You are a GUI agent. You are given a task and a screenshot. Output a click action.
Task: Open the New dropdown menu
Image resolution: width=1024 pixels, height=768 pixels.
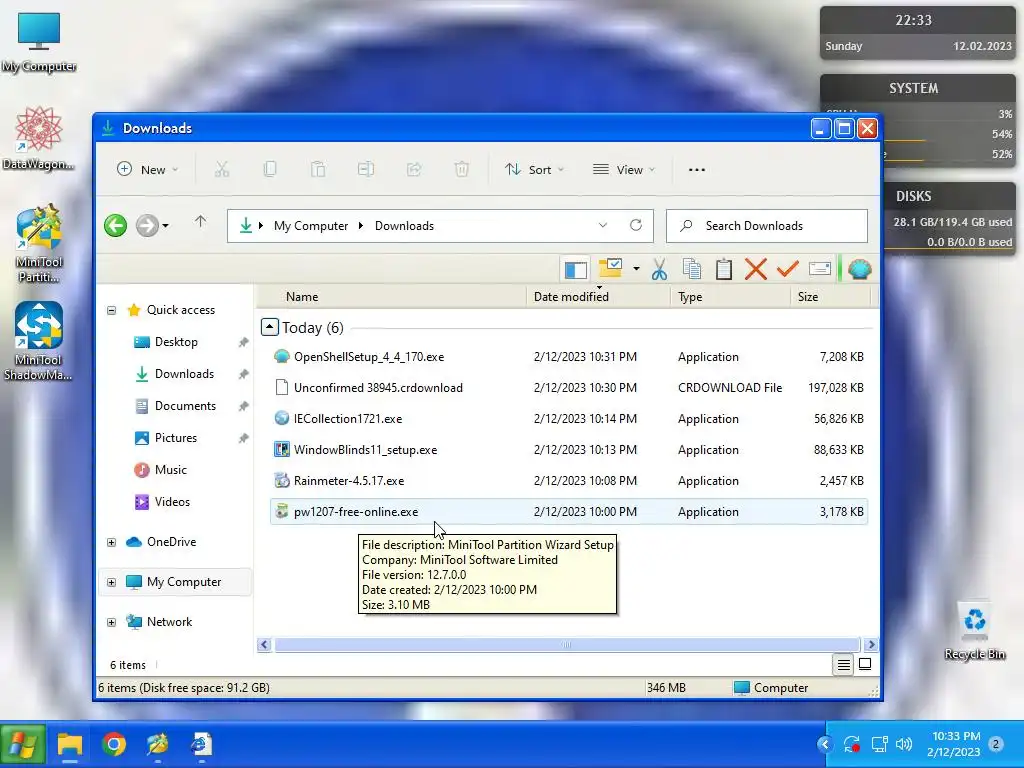[x=147, y=170]
